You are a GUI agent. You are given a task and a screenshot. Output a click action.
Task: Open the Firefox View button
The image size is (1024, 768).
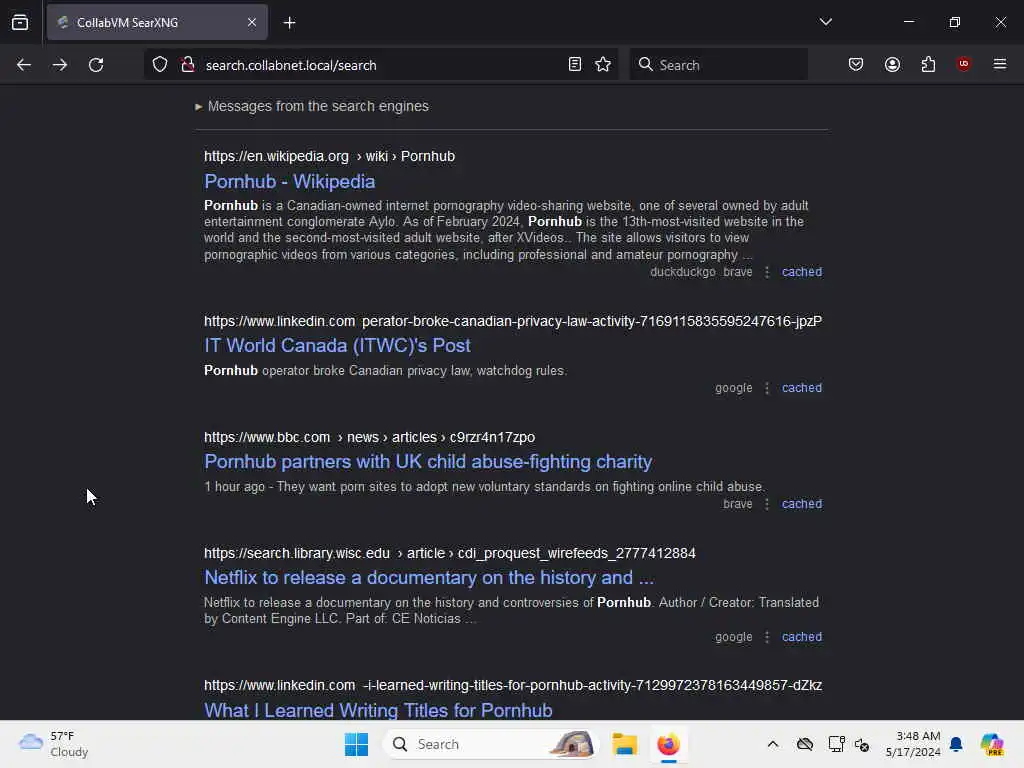point(20,23)
